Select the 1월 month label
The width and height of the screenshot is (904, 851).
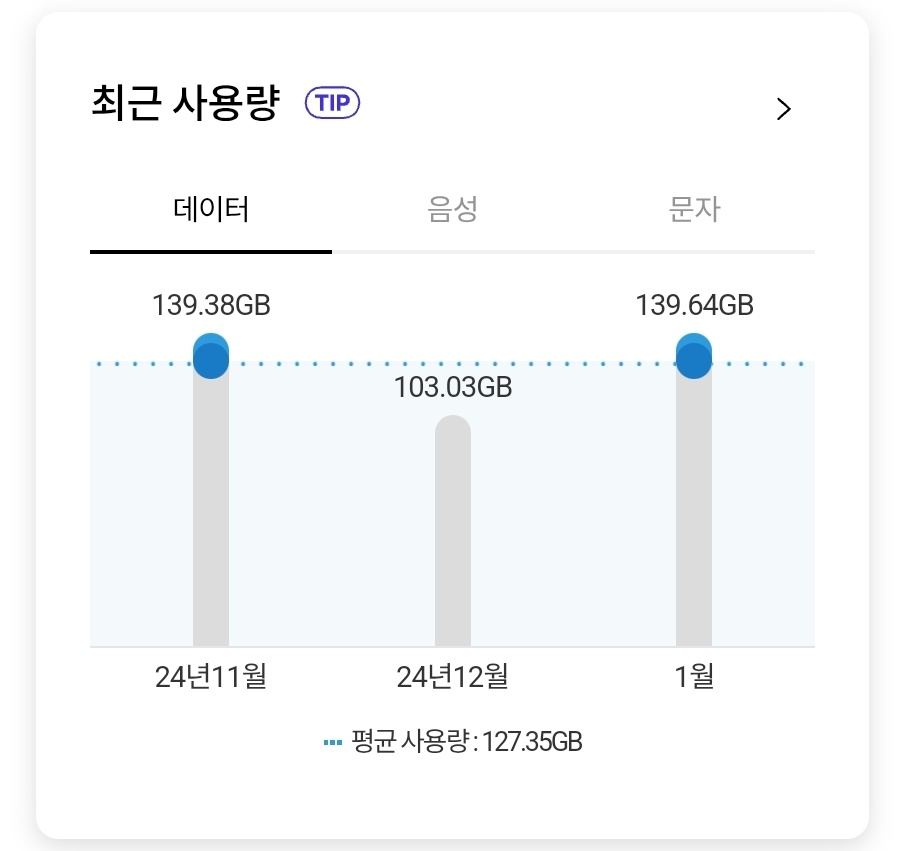pyautogui.click(x=694, y=676)
